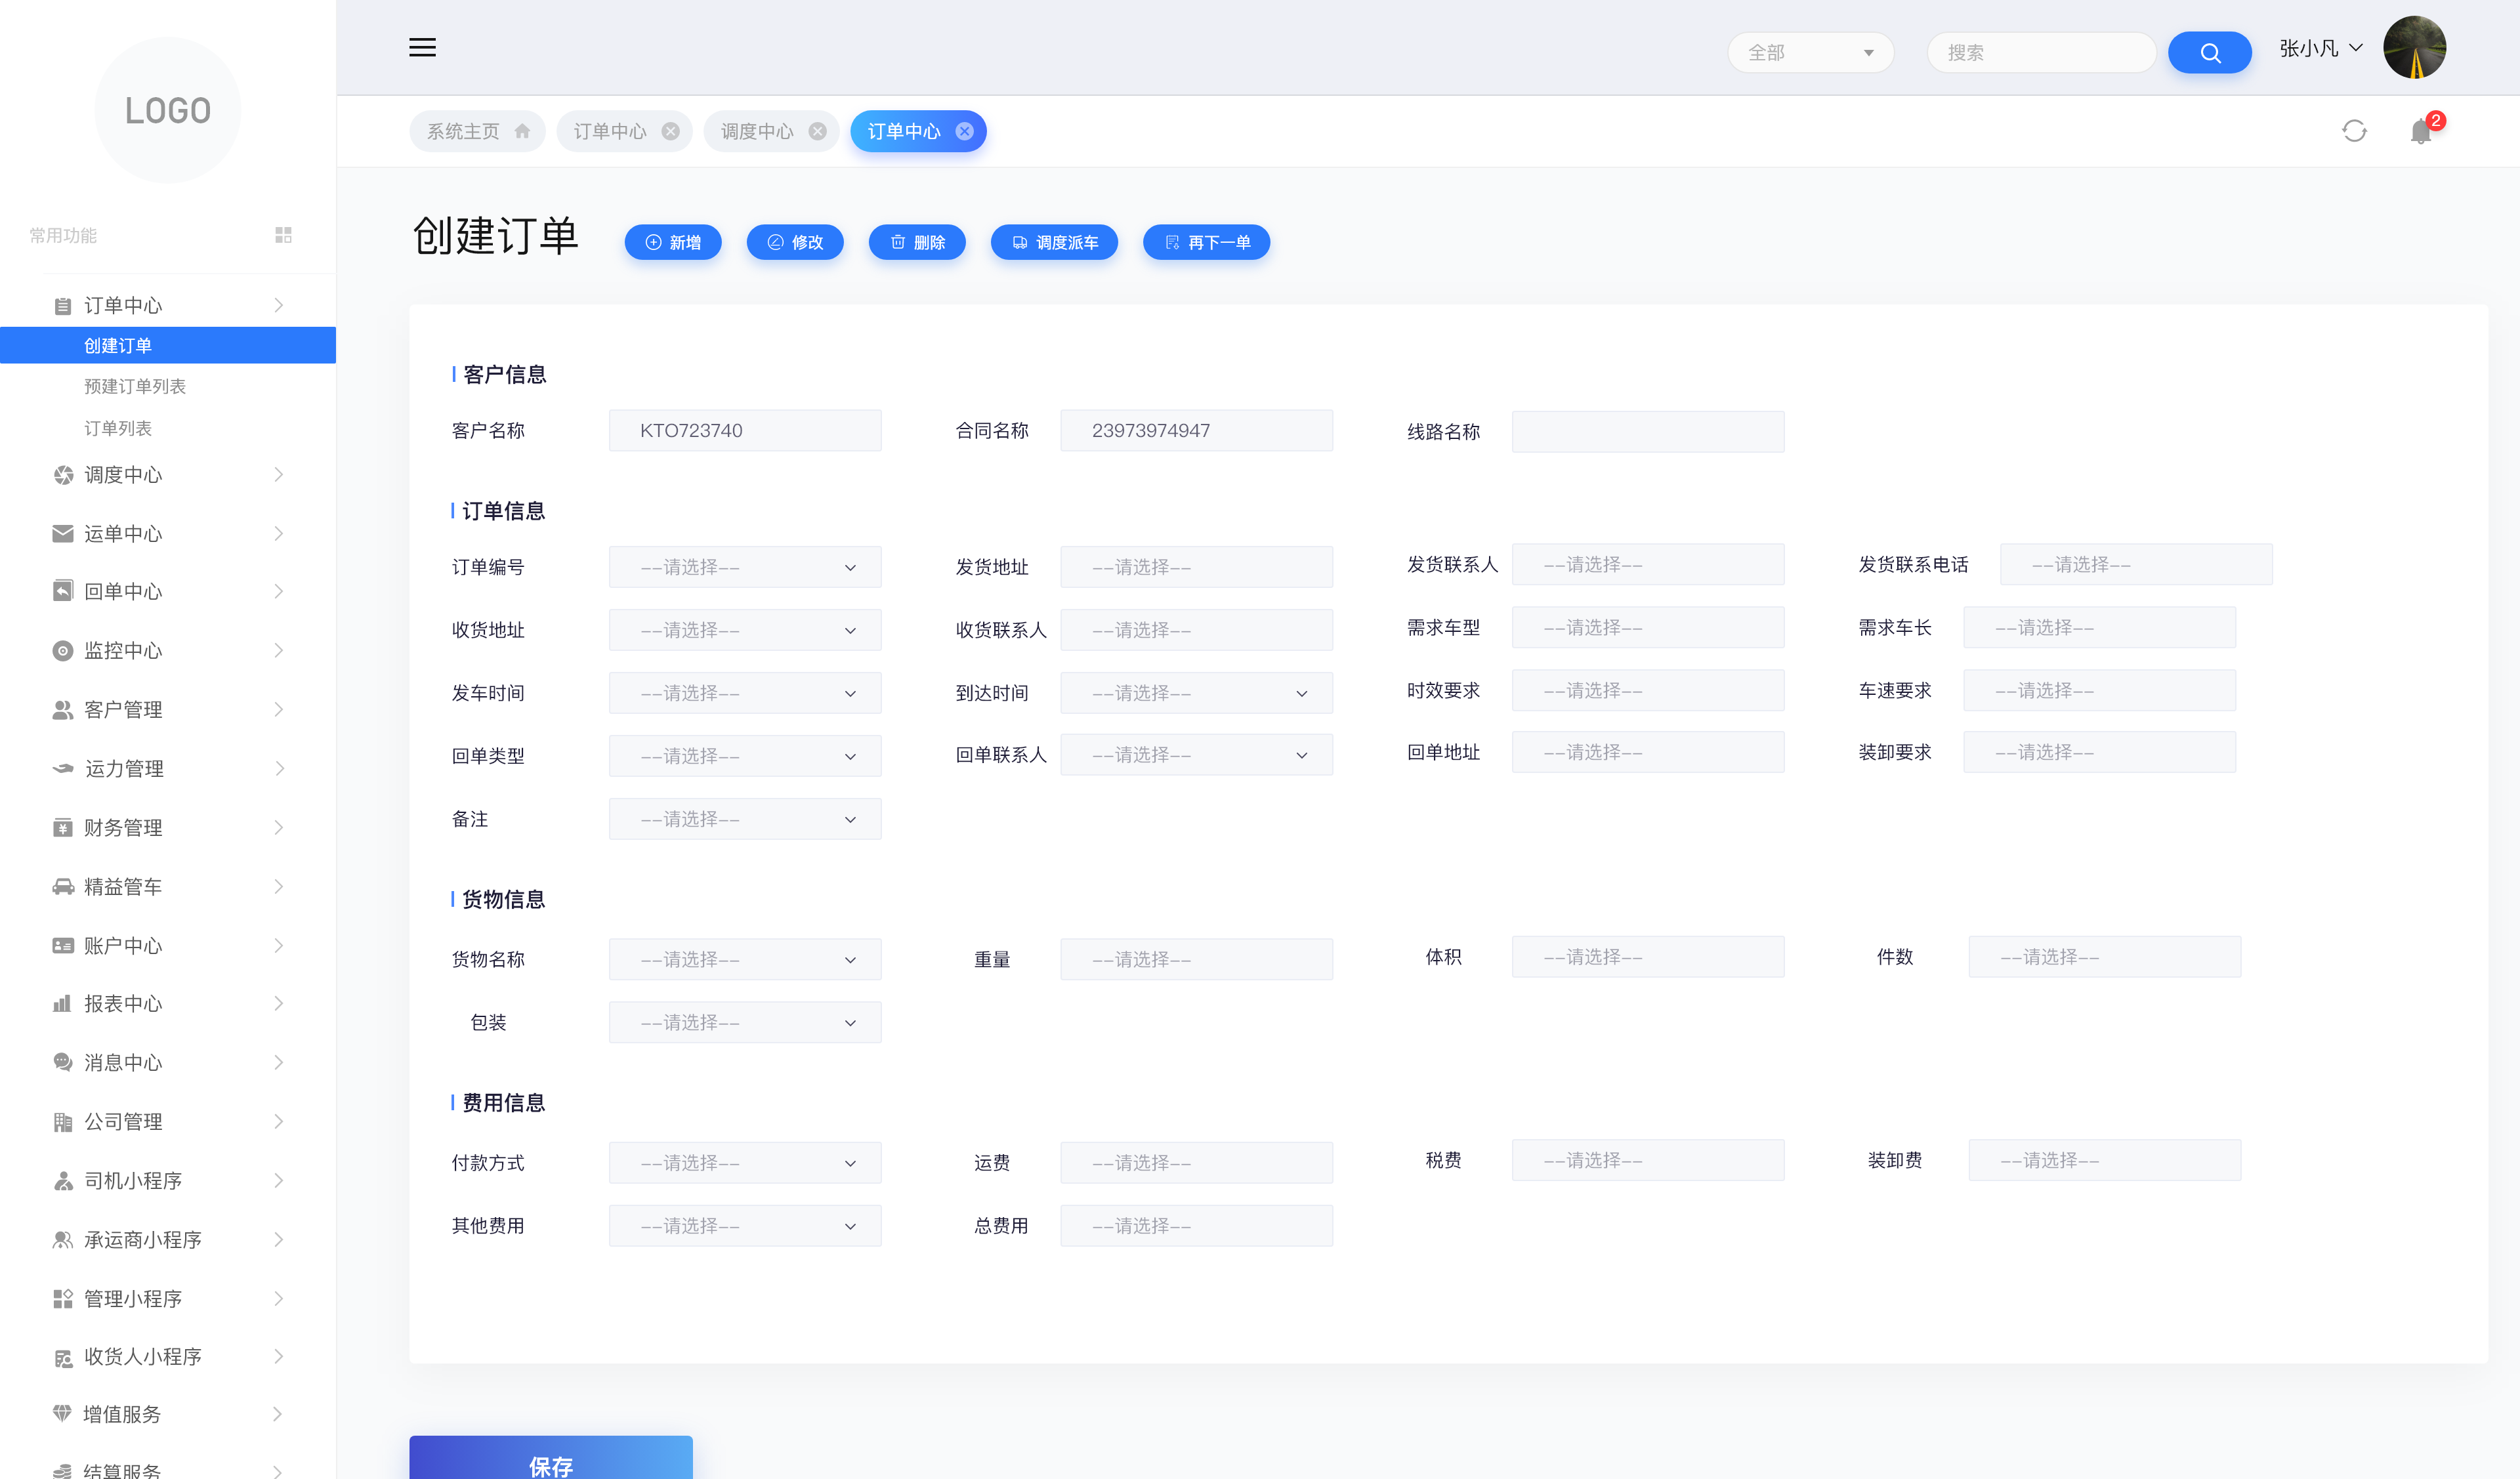Click the 保存 button
Screen dimensions: 2520x1479
pos(550,1457)
